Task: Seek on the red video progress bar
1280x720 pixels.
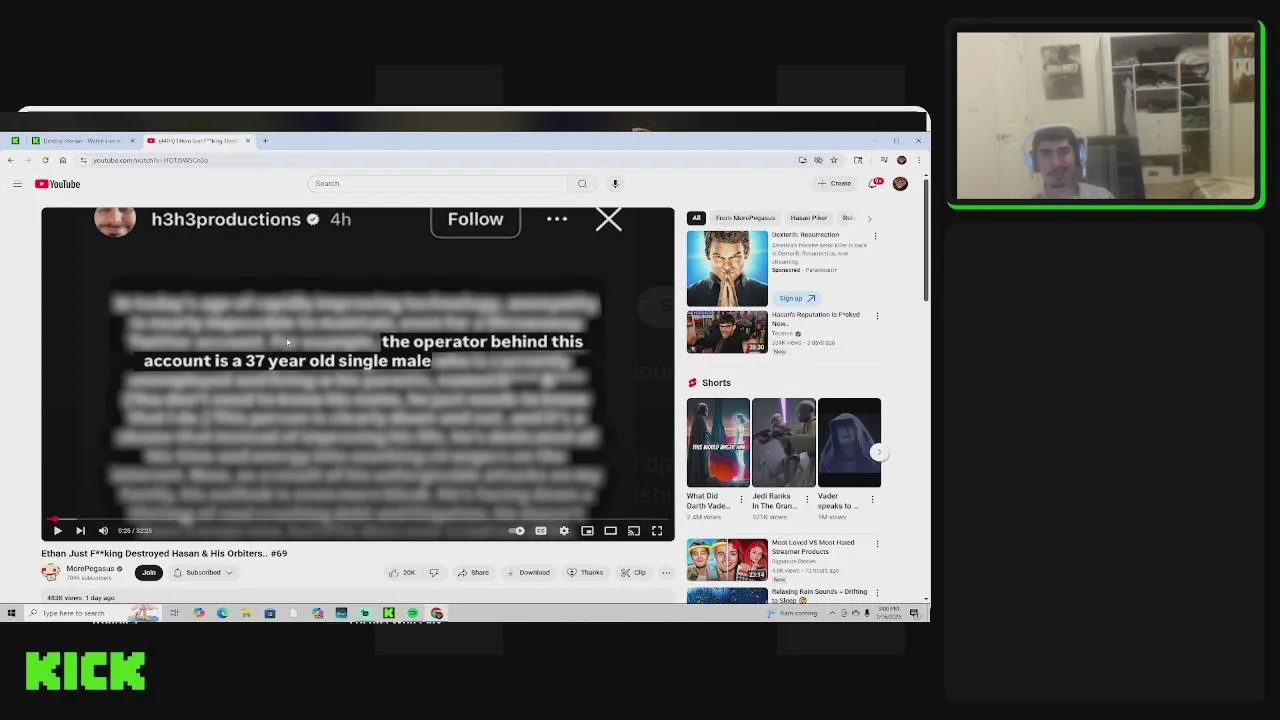Action: point(358,520)
